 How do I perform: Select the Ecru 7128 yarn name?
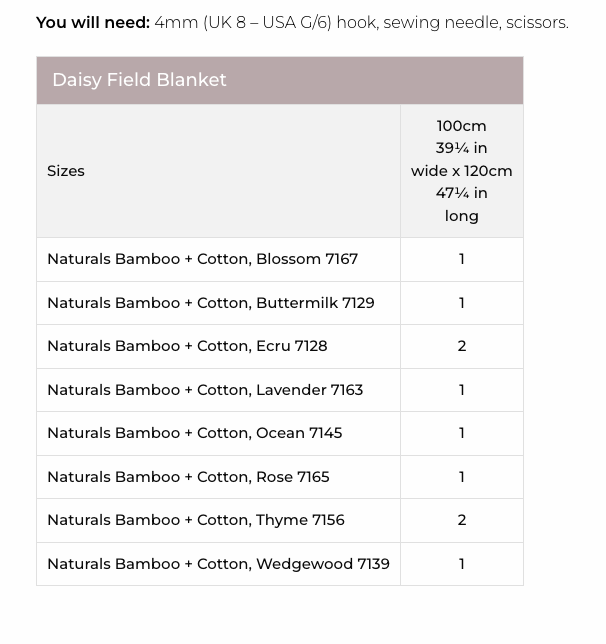(x=187, y=346)
